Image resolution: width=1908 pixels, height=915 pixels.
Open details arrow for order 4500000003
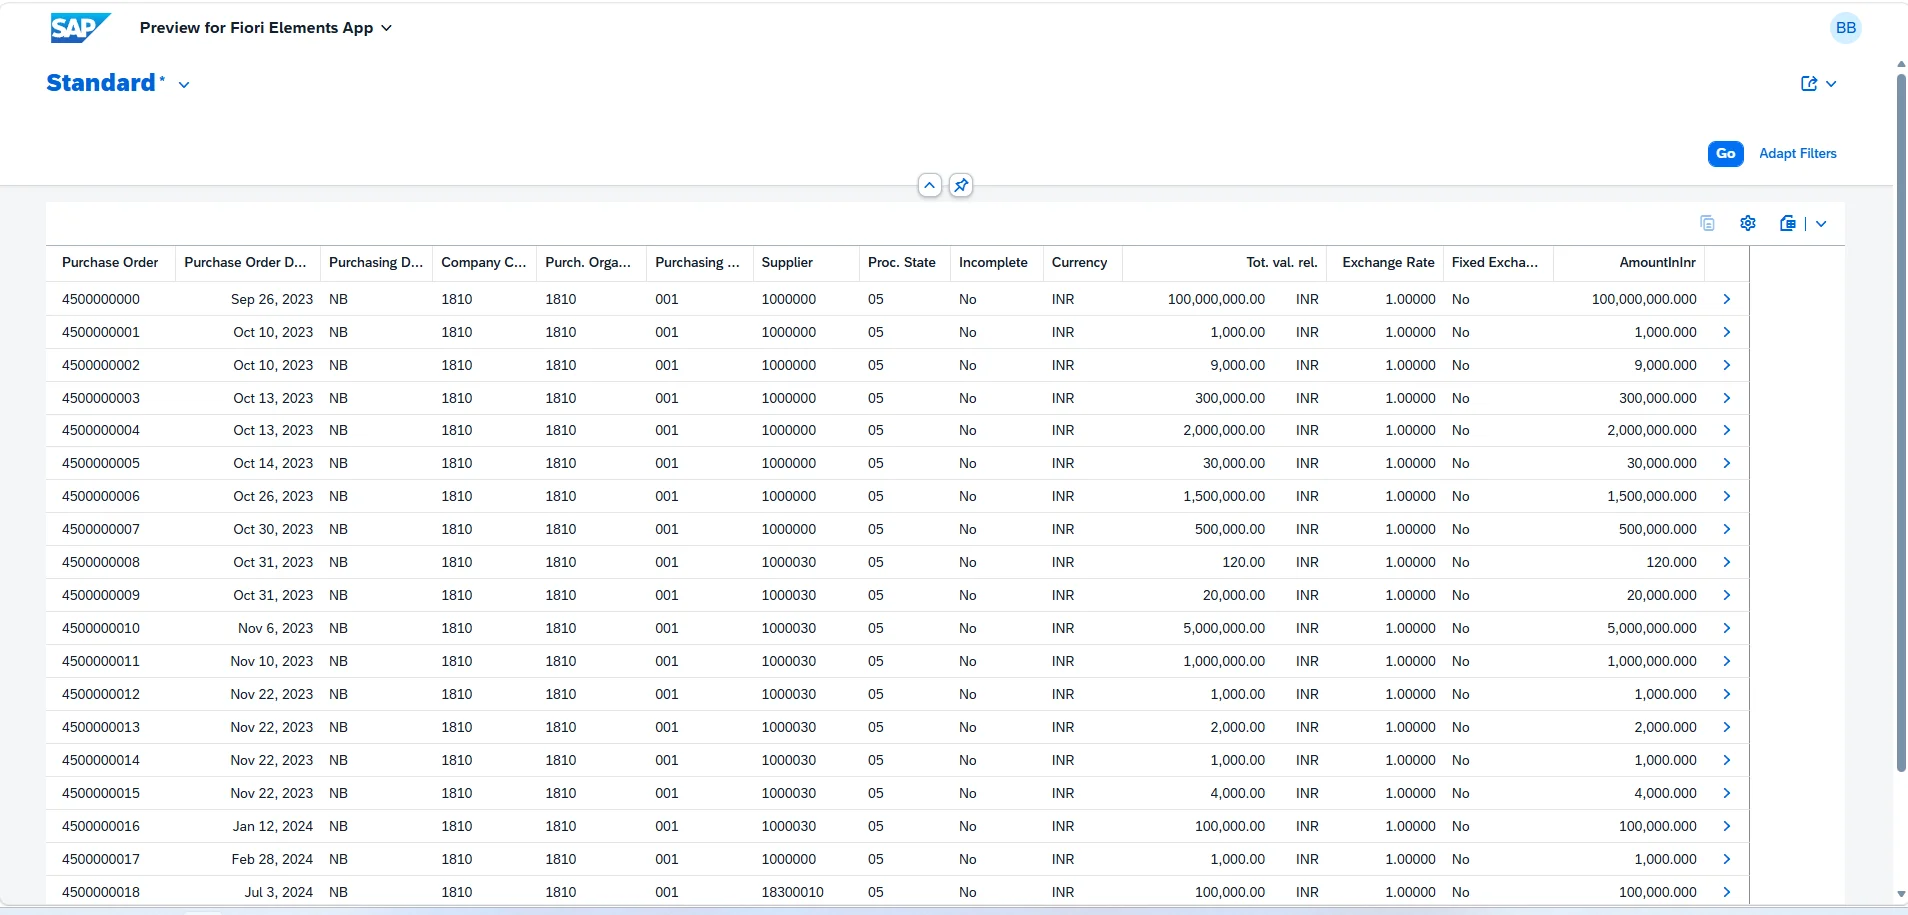pos(1727,398)
